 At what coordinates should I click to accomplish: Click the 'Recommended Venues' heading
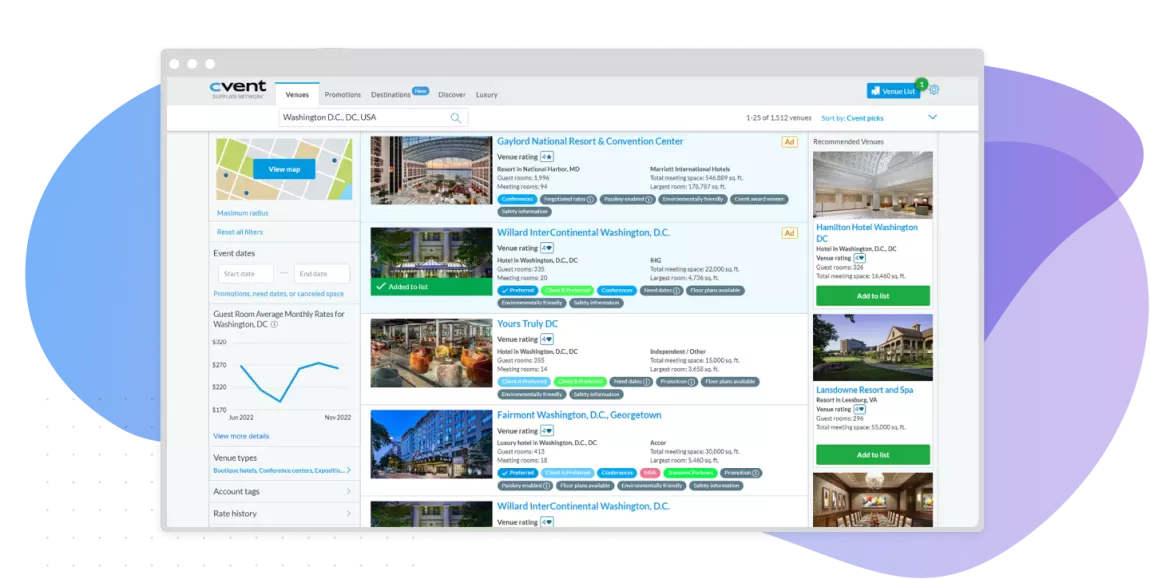click(848, 142)
